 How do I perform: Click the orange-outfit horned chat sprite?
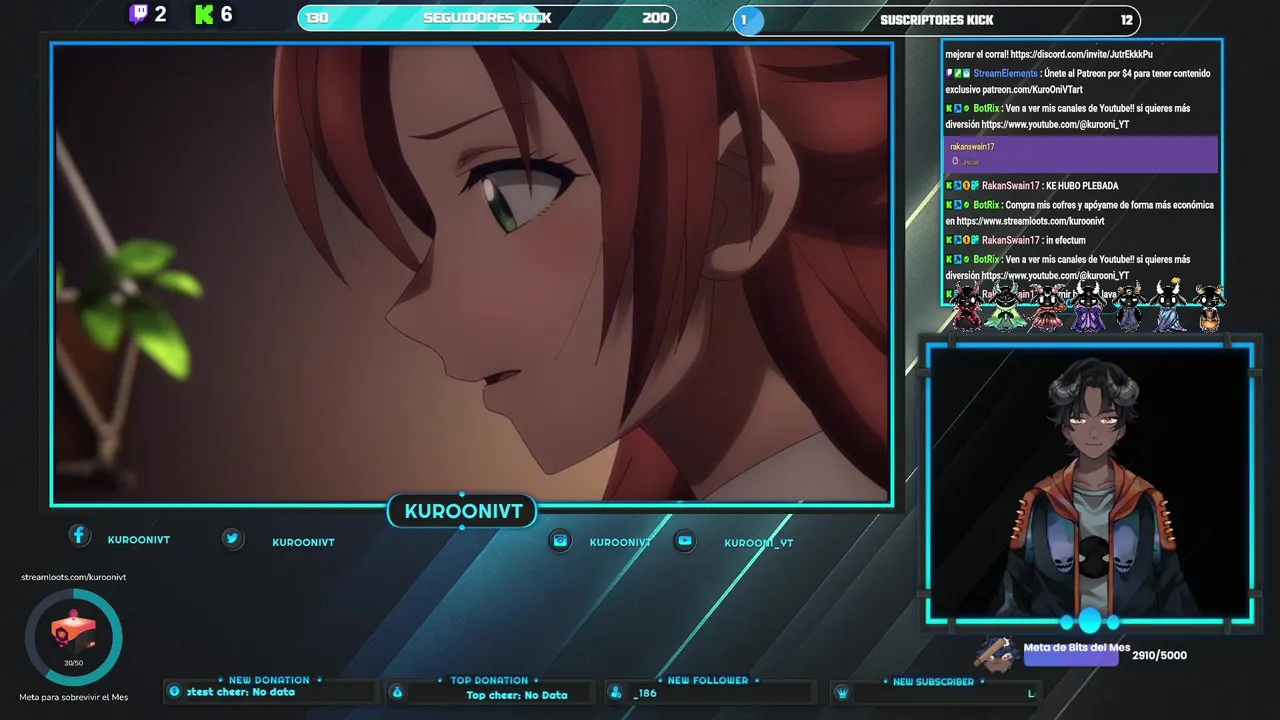1209,306
